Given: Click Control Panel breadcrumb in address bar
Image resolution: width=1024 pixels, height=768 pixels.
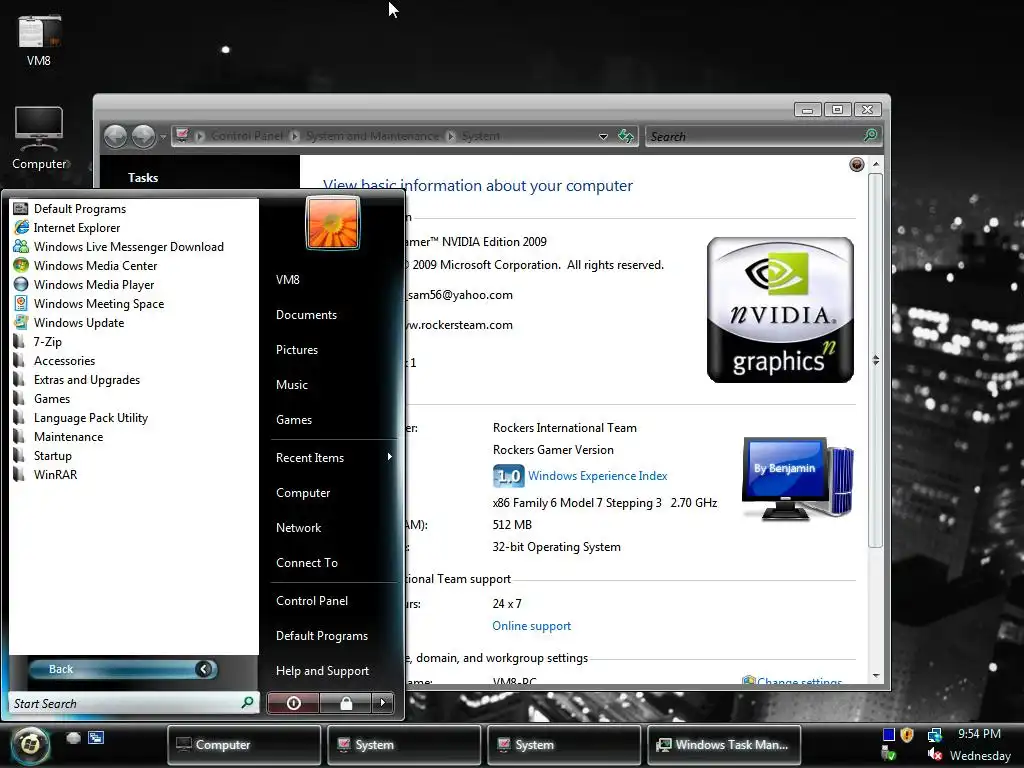Looking at the screenshot, I should [x=247, y=136].
